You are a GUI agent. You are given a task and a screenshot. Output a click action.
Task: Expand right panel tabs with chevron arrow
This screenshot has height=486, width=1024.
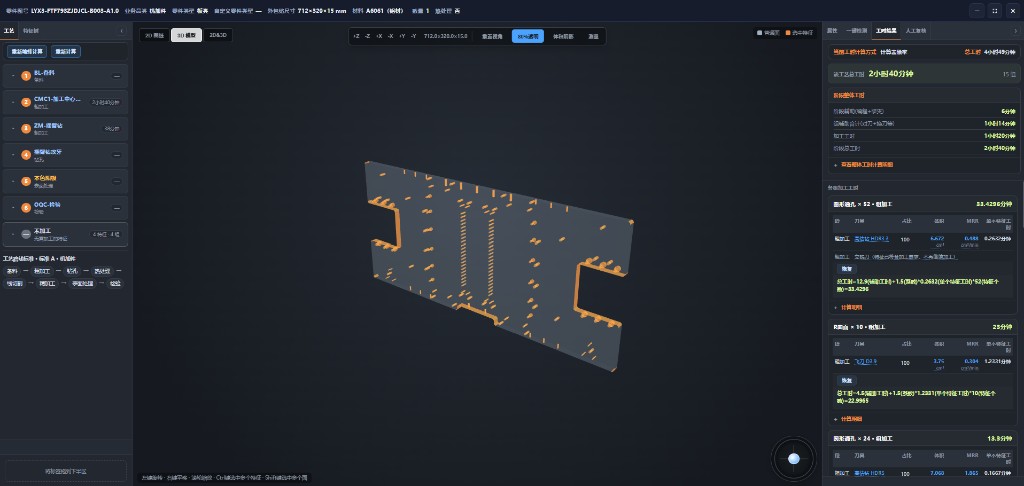[1016, 31]
